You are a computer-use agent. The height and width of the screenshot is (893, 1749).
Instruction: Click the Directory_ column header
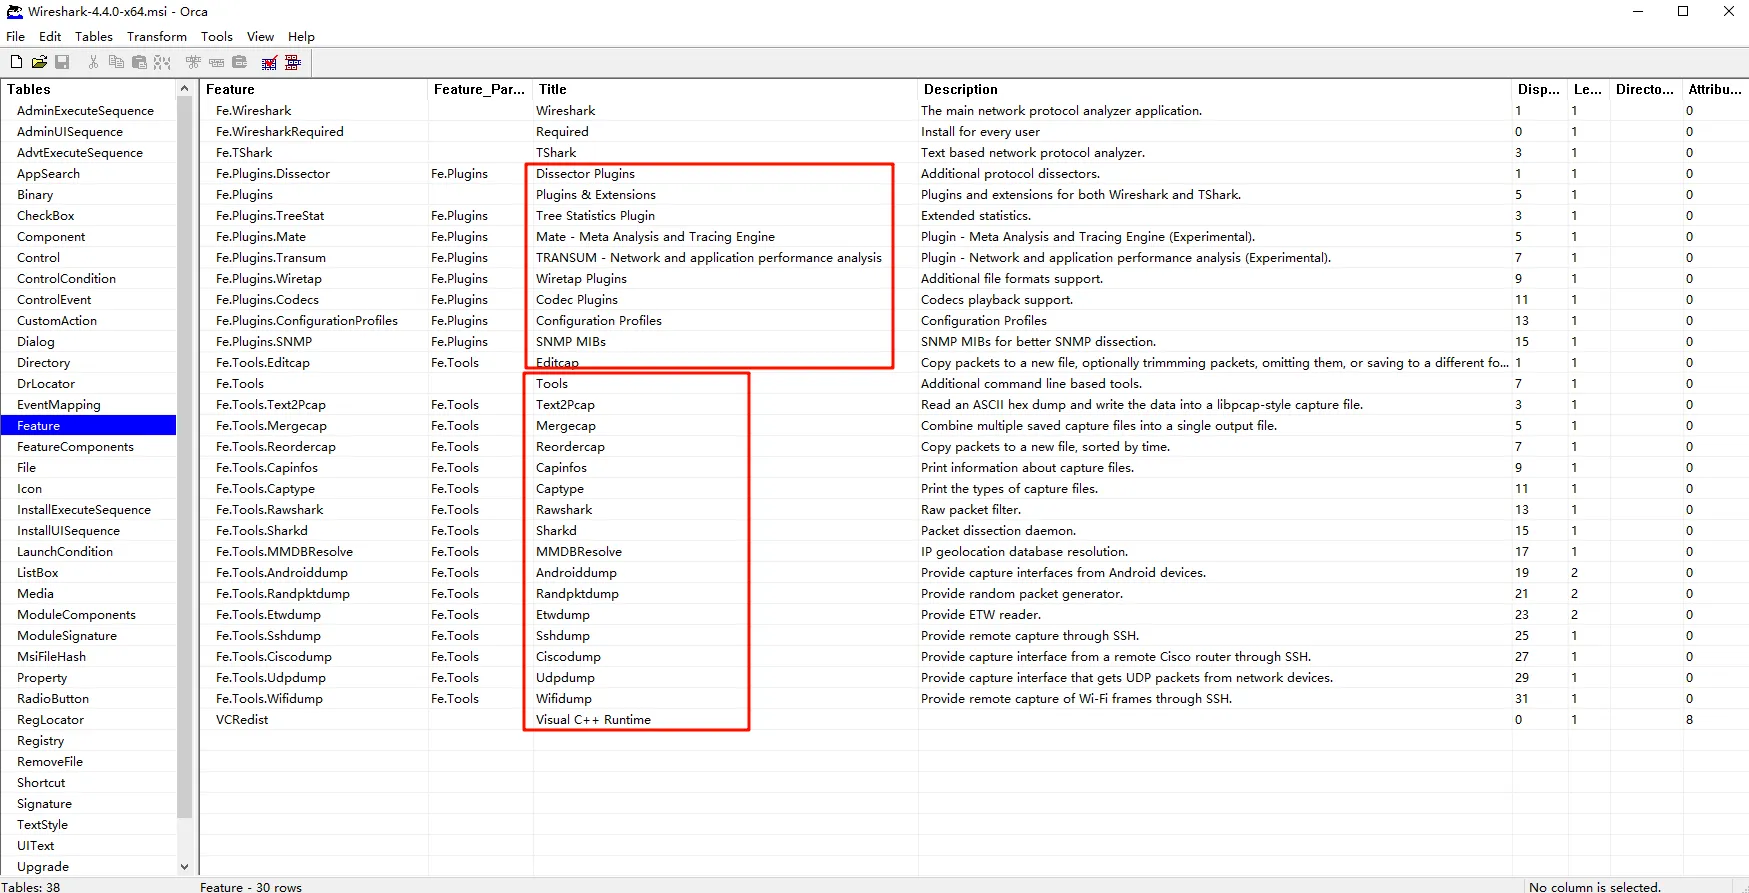tap(1646, 89)
